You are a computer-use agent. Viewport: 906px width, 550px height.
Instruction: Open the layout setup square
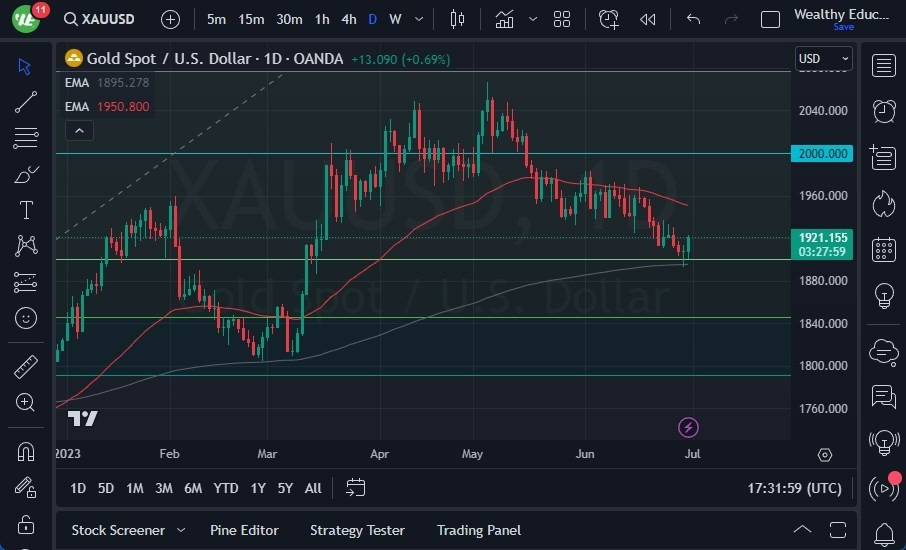tap(770, 20)
